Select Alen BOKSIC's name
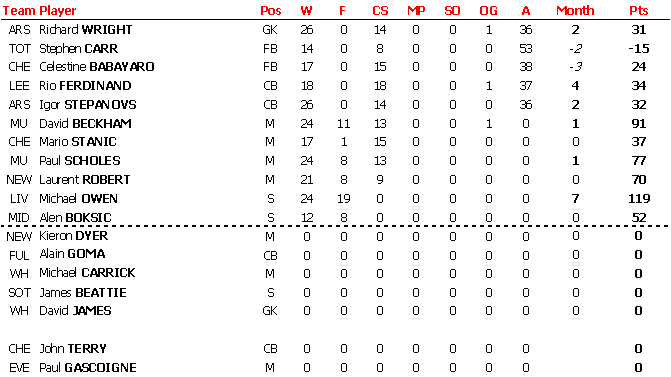 75,218
